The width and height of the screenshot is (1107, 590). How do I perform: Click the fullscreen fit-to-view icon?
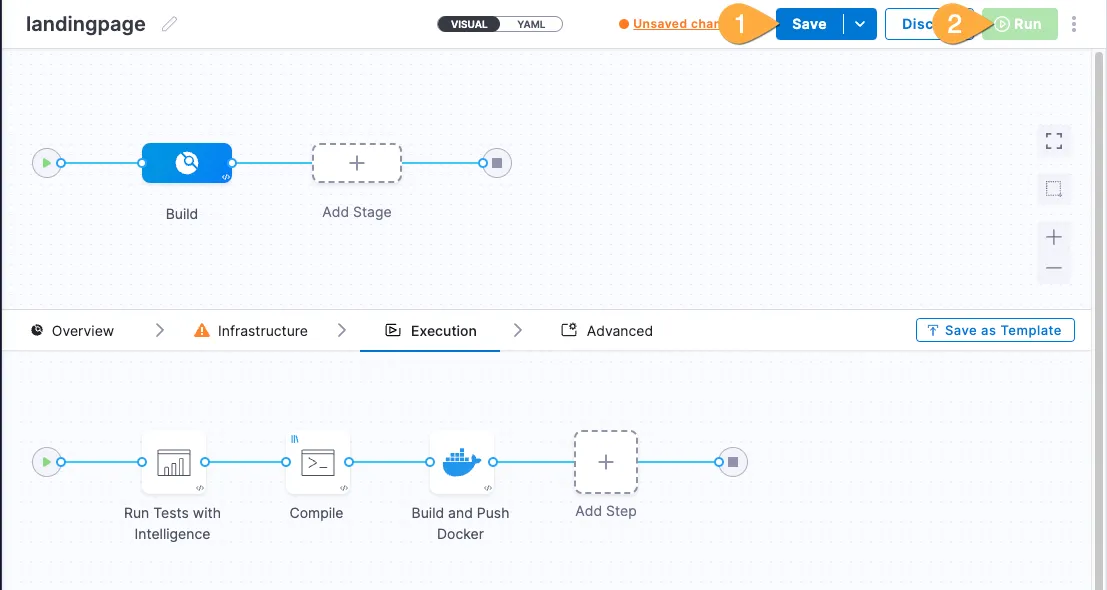pos(1053,141)
